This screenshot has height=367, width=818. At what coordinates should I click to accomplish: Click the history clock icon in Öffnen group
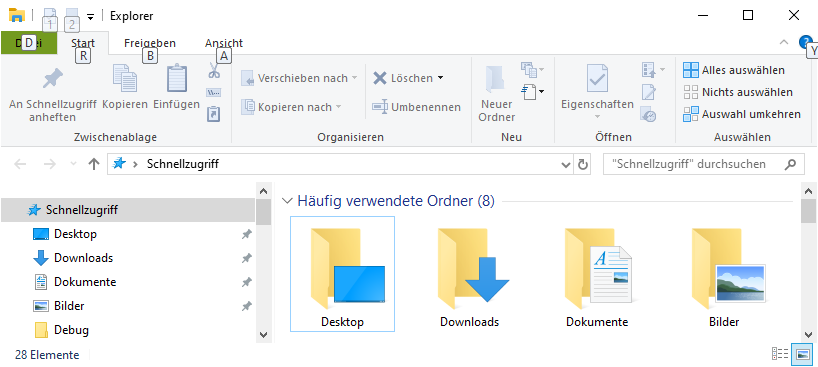(x=648, y=114)
